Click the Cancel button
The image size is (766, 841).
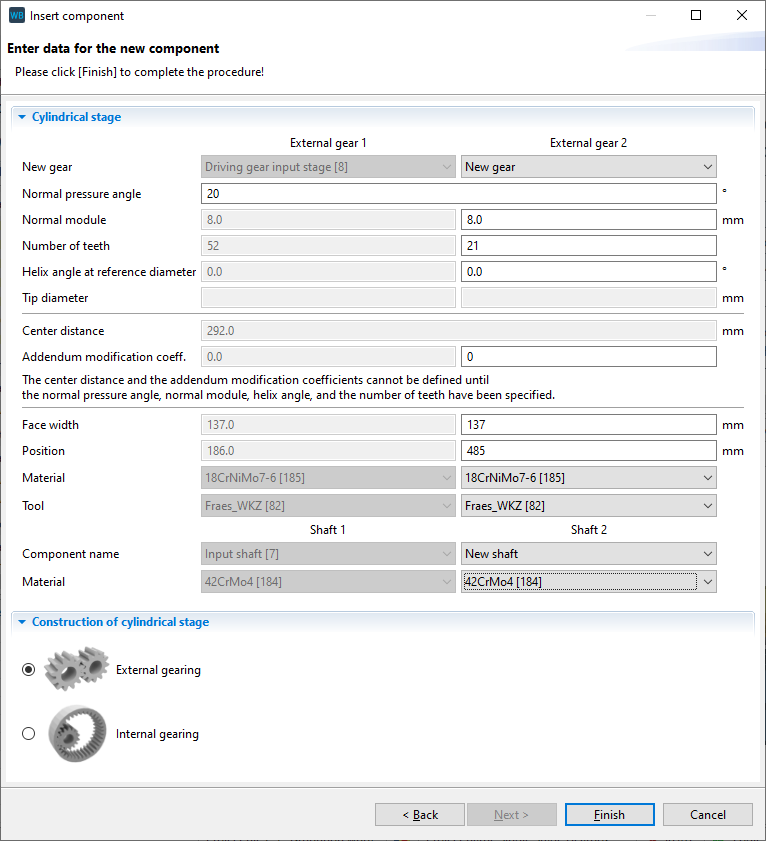(707, 815)
